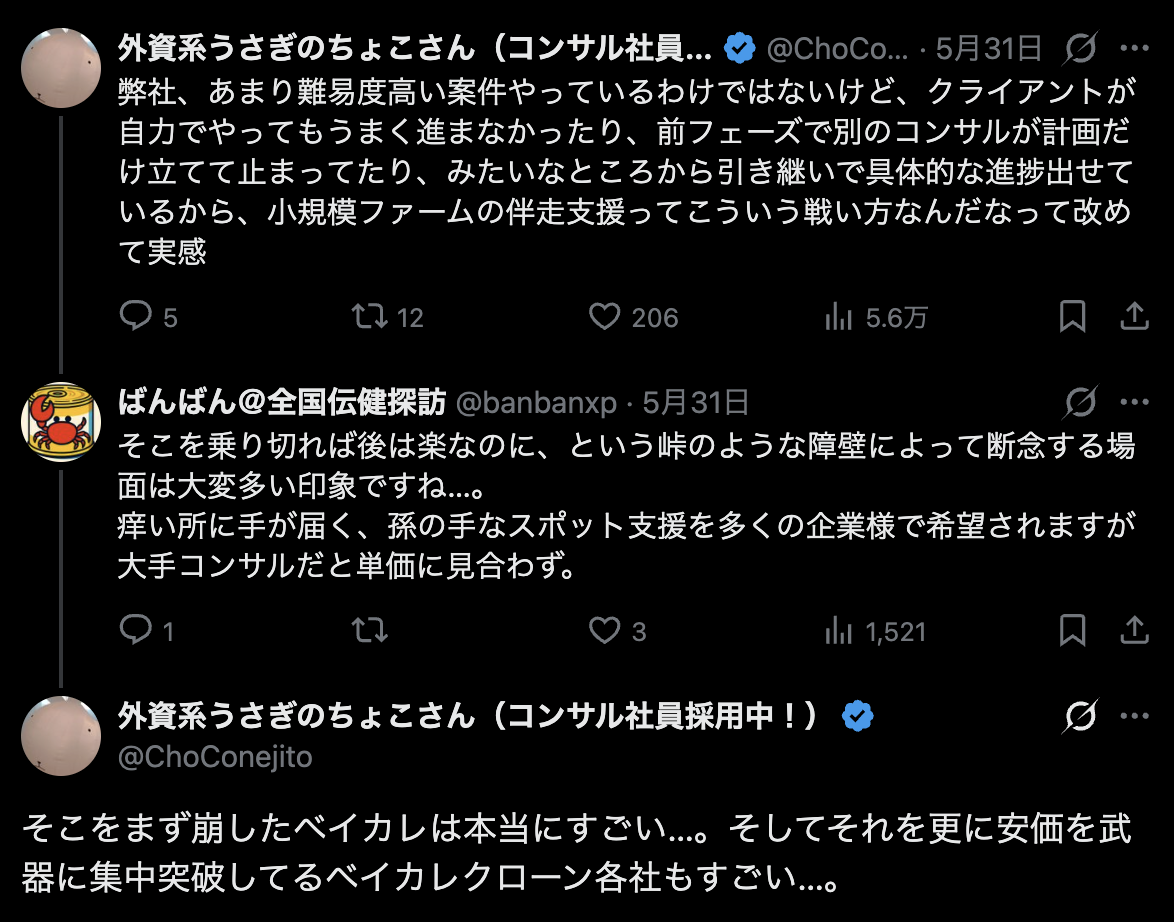This screenshot has width=1174, height=922.
Task: Share the first tweet
Action: pyautogui.click(x=1134, y=318)
